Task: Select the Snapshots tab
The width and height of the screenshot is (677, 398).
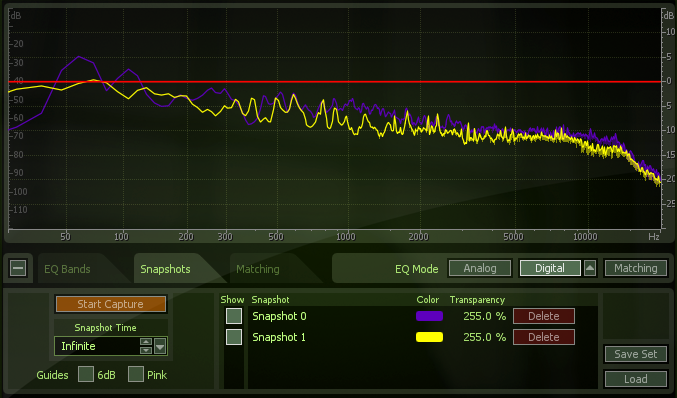Action: [165, 269]
